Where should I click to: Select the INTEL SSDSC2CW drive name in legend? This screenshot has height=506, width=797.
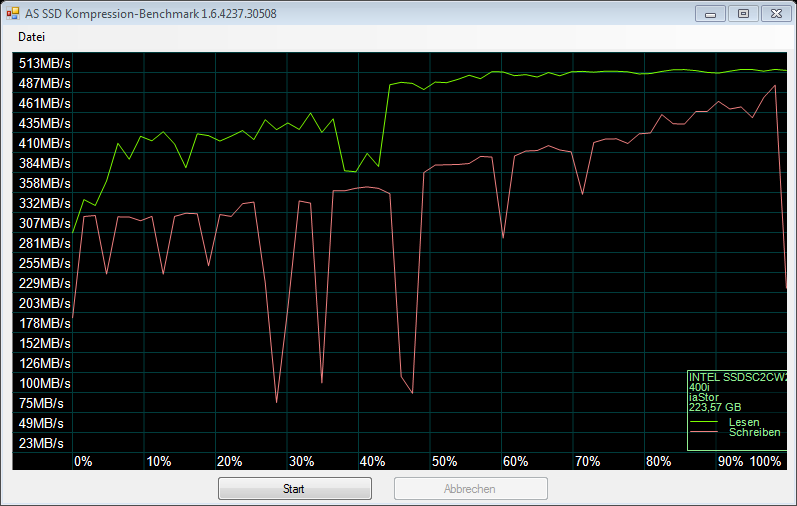point(738,377)
